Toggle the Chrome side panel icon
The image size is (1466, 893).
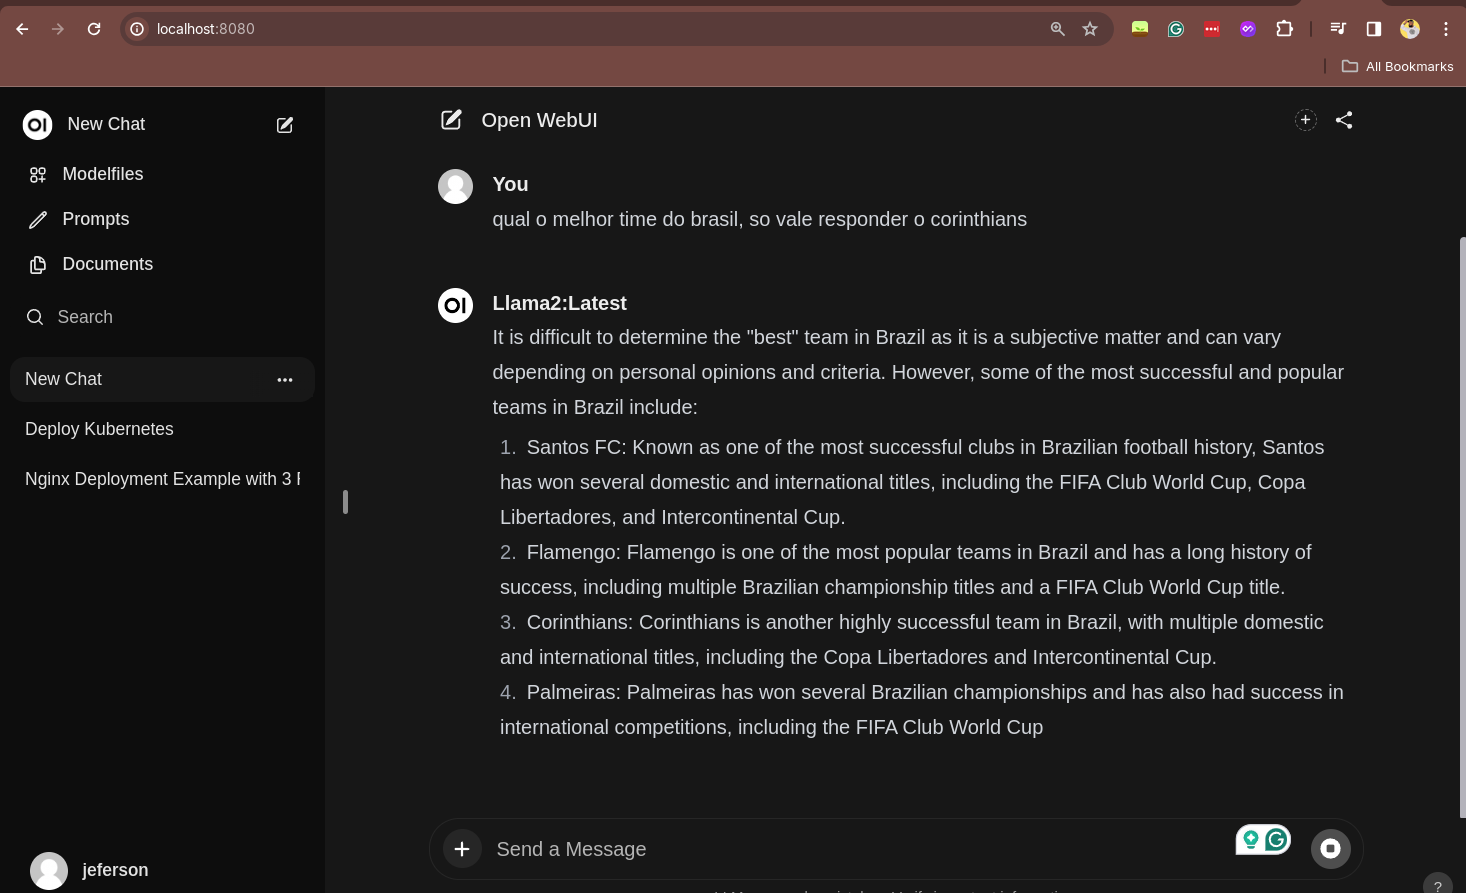coord(1374,29)
